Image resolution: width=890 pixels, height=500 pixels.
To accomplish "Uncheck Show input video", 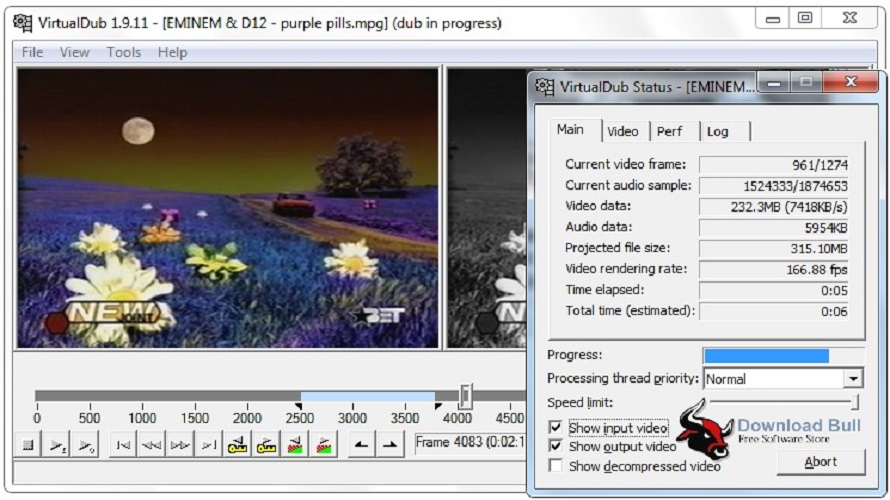I will (556, 428).
